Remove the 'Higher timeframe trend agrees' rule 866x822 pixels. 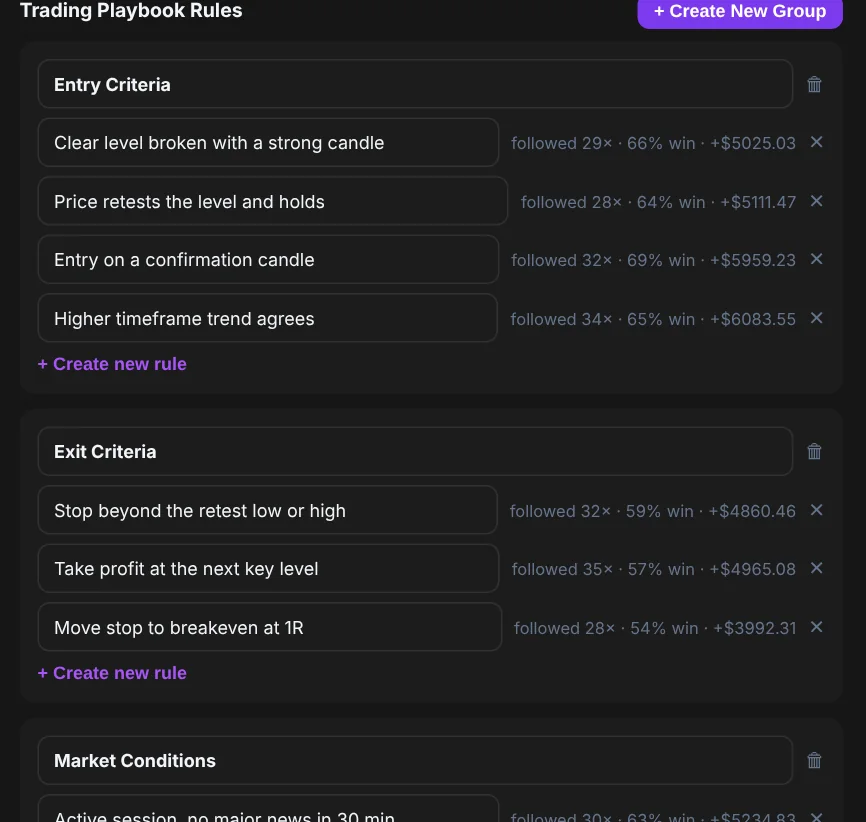(x=816, y=318)
